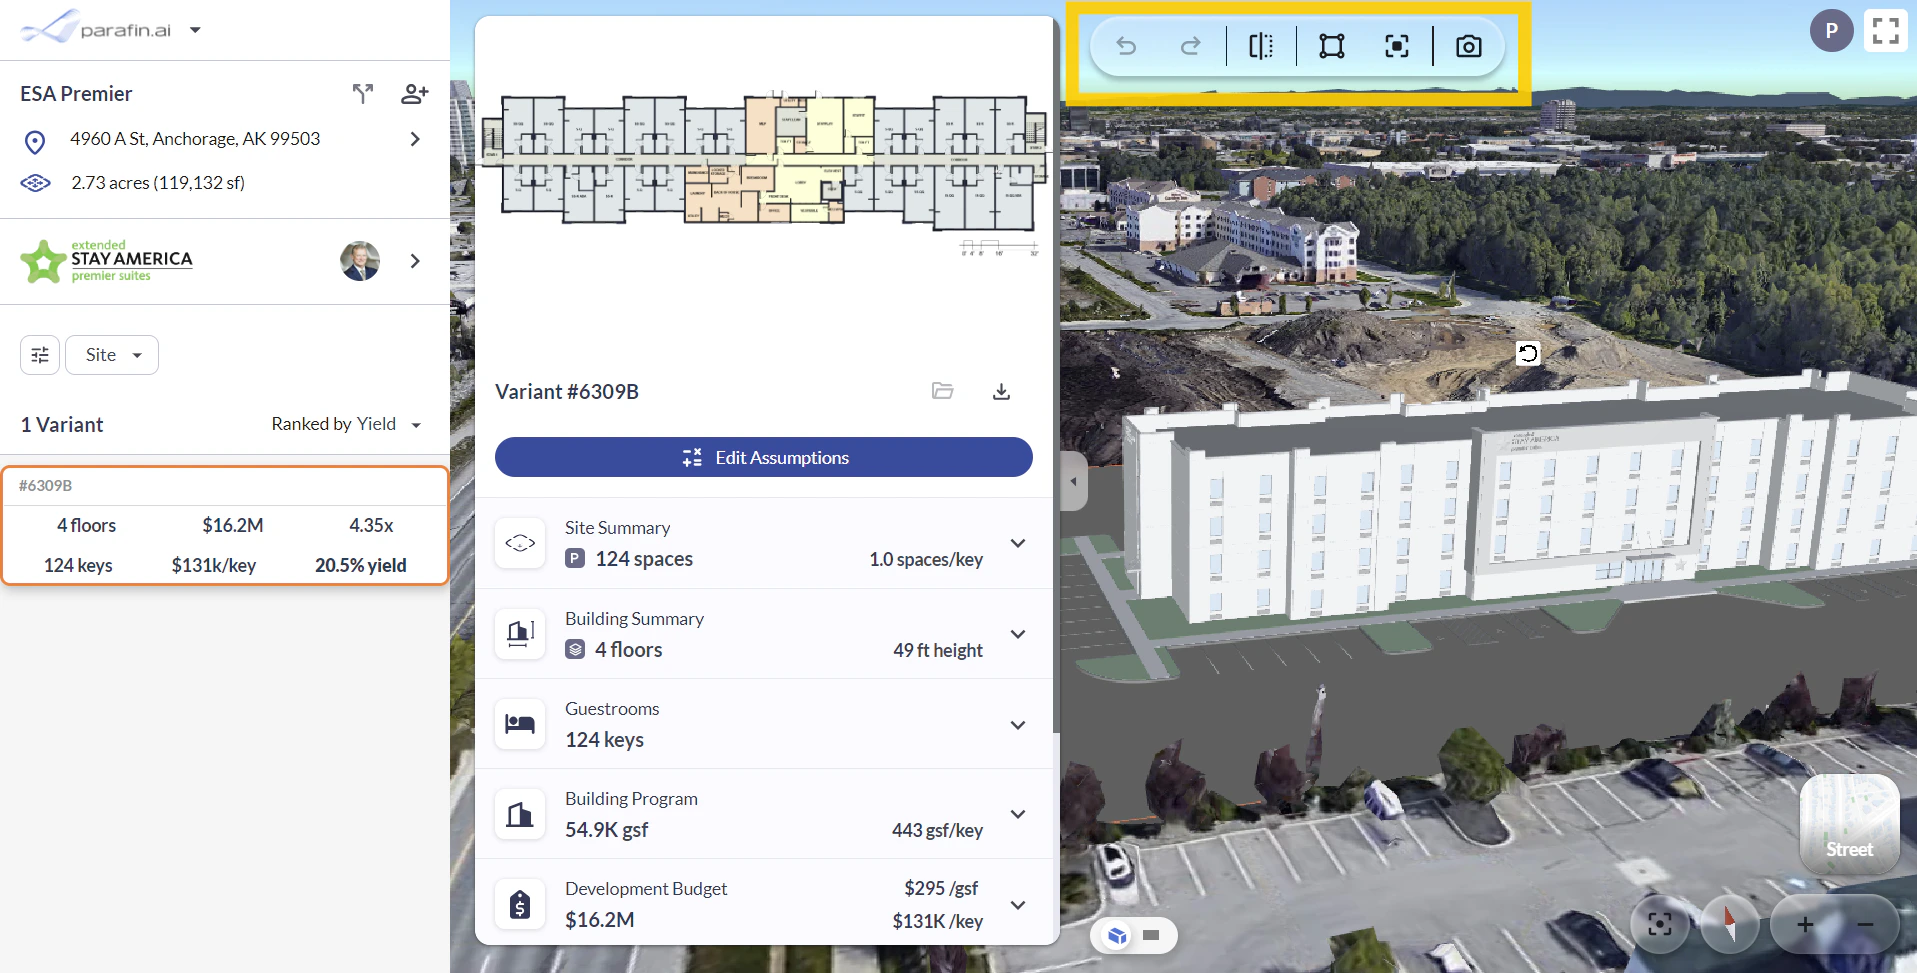Expand the Site Summary section

1017,543
